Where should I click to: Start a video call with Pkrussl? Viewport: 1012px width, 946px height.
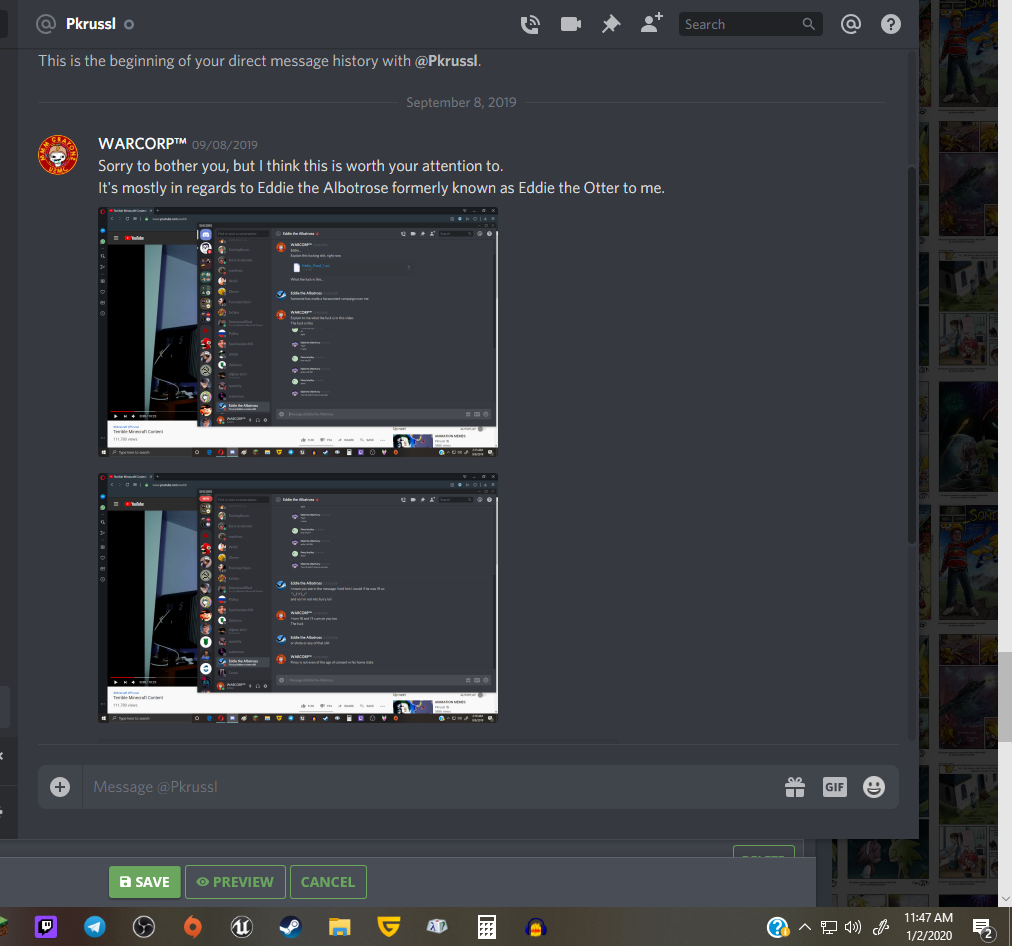(x=571, y=25)
